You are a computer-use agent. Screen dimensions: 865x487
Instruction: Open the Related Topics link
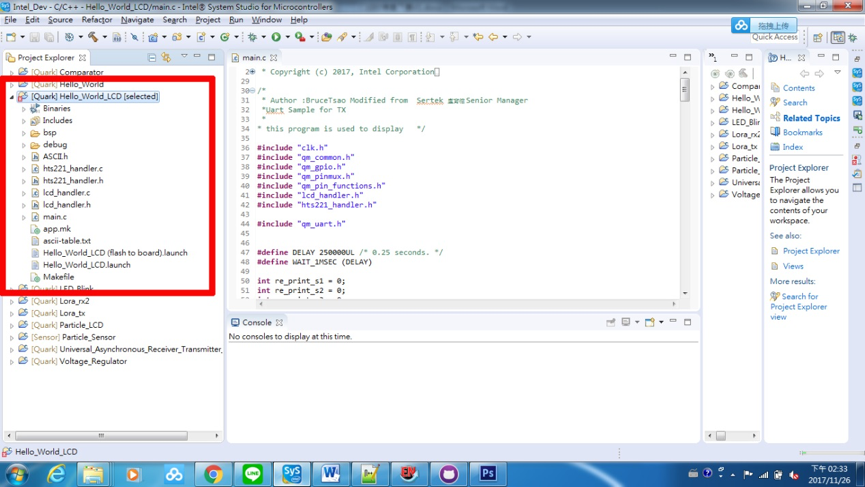tap(811, 118)
